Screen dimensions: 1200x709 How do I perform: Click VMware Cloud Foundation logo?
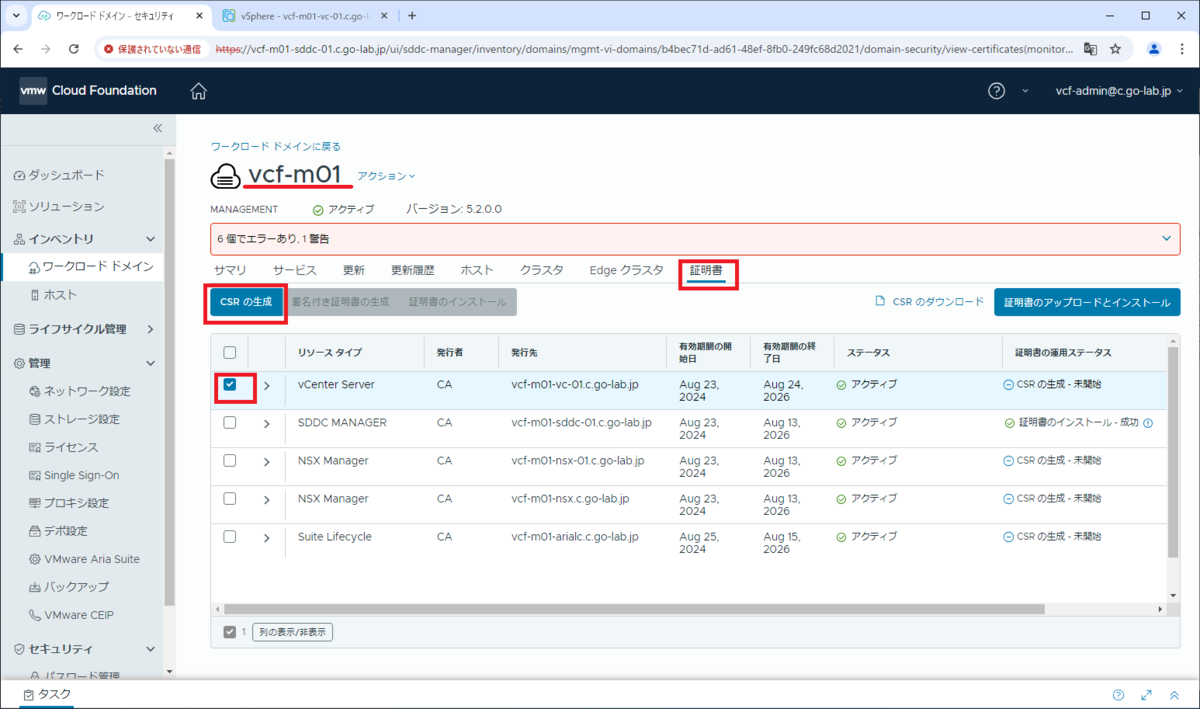(x=88, y=91)
